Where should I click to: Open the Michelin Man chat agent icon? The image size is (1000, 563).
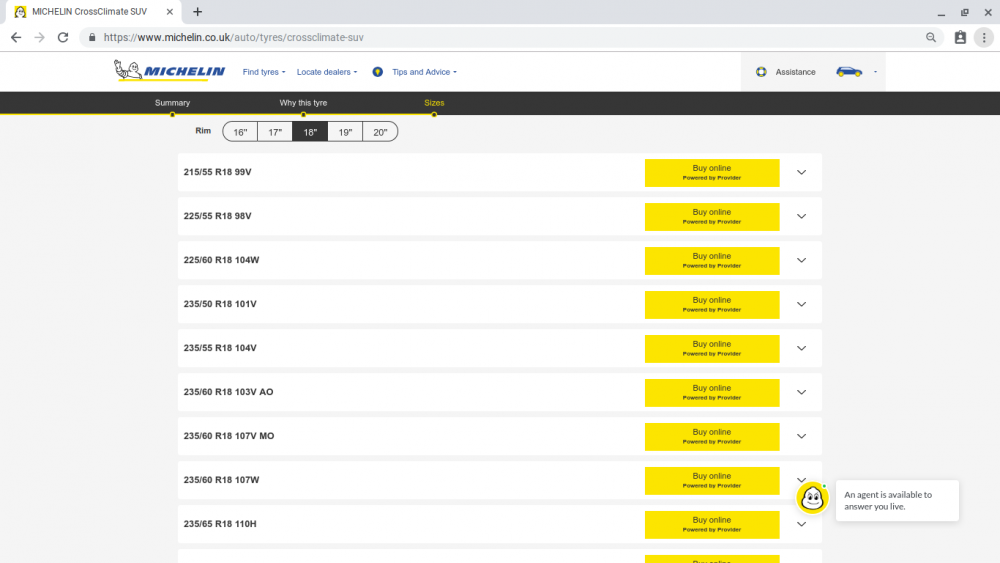(x=812, y=498)
